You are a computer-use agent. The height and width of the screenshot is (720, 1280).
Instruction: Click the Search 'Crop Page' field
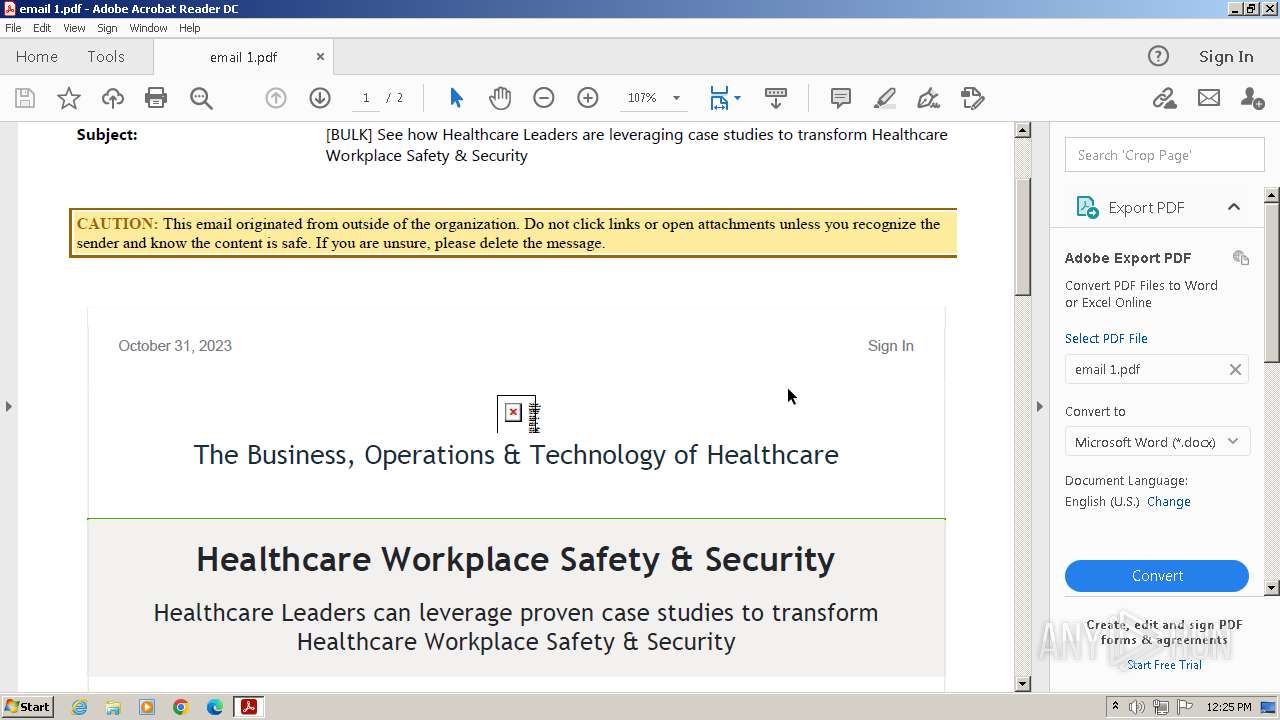pos(1165,155)
